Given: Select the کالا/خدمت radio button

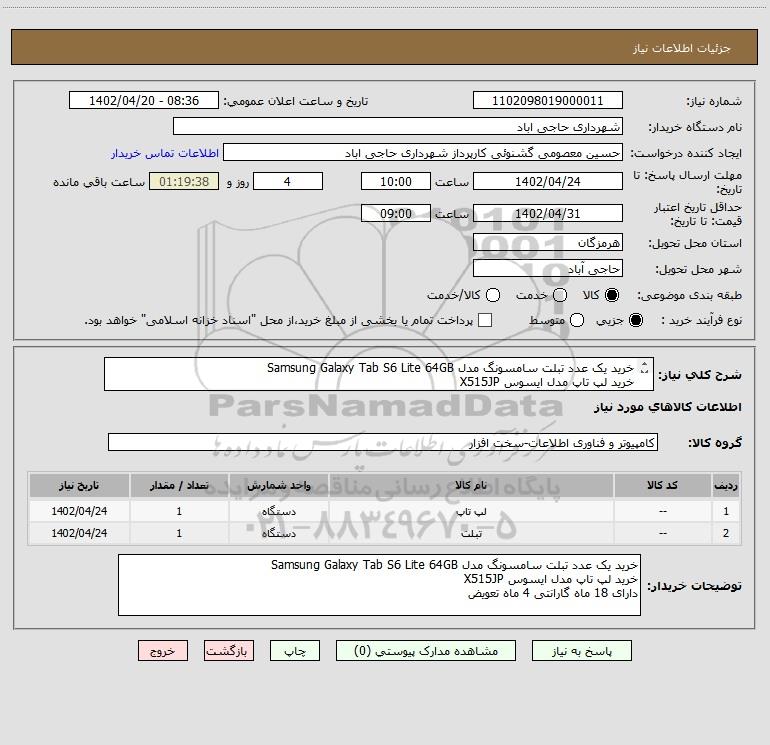Looking at the screenshot, I should click(493, 295).
